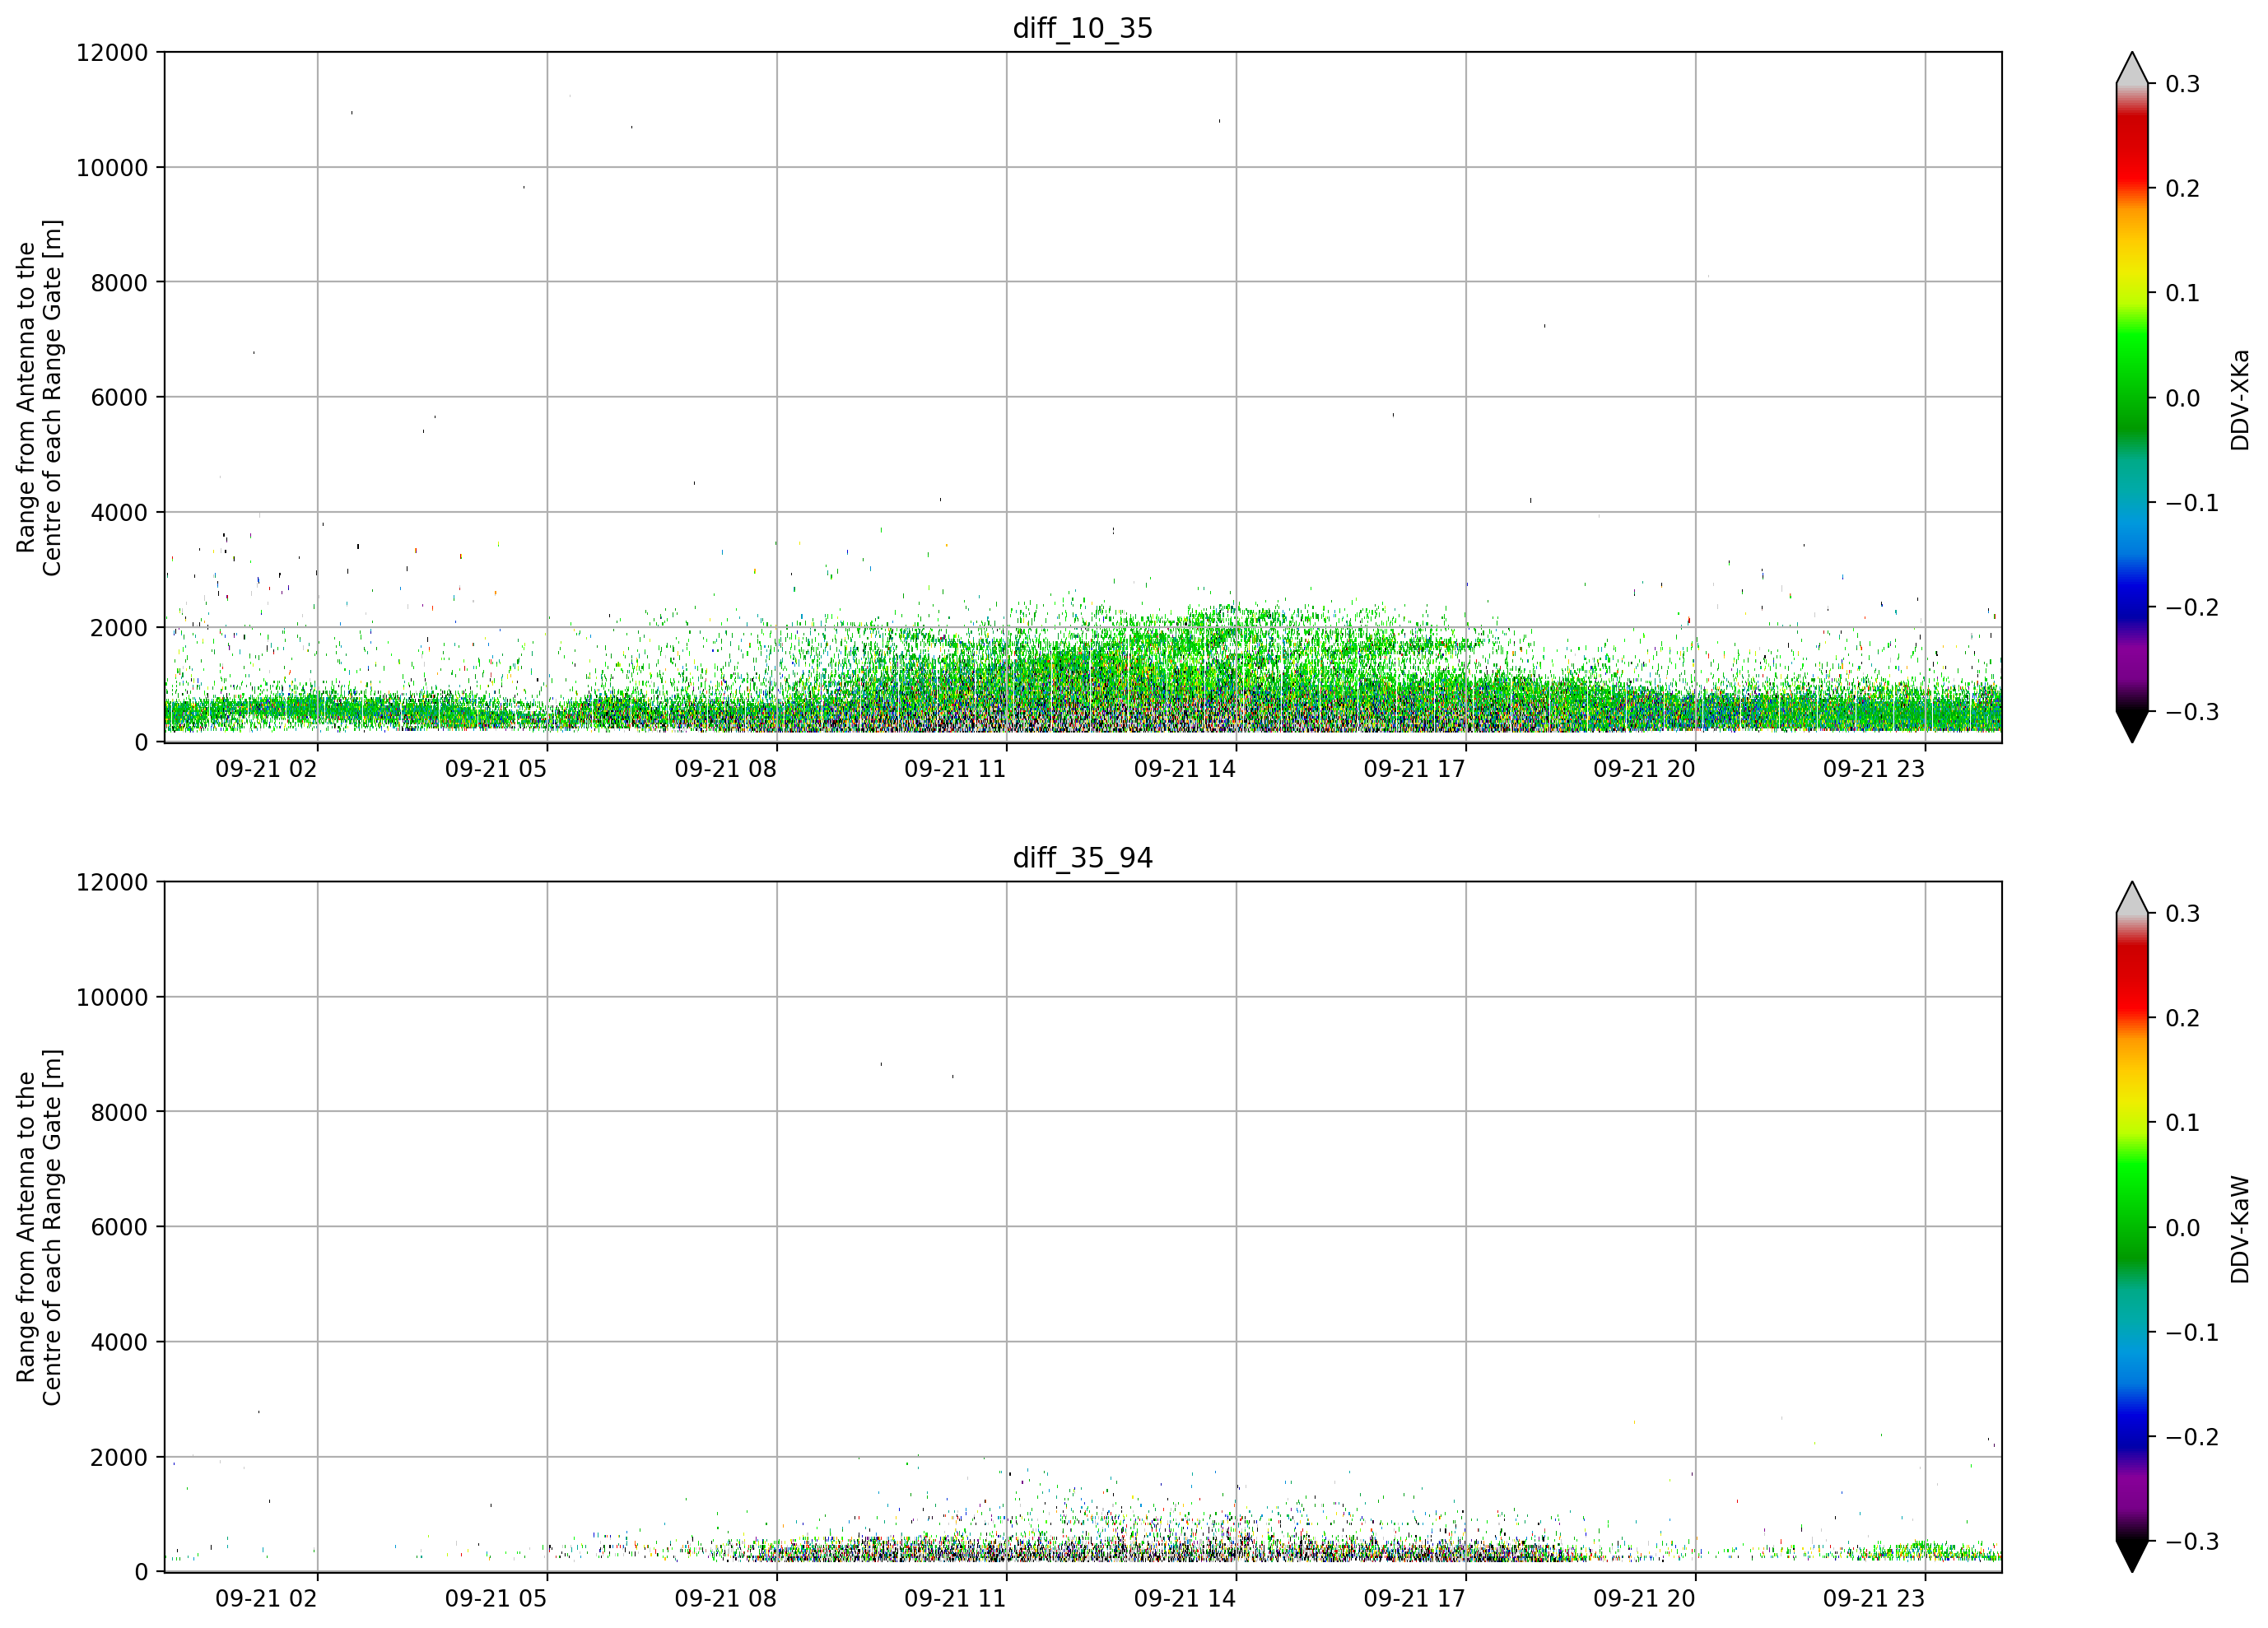Click the 0.0 tick on the DDV-KaW colorbar
Screen dimensions: 2268x1628
click(2182, 1228)
